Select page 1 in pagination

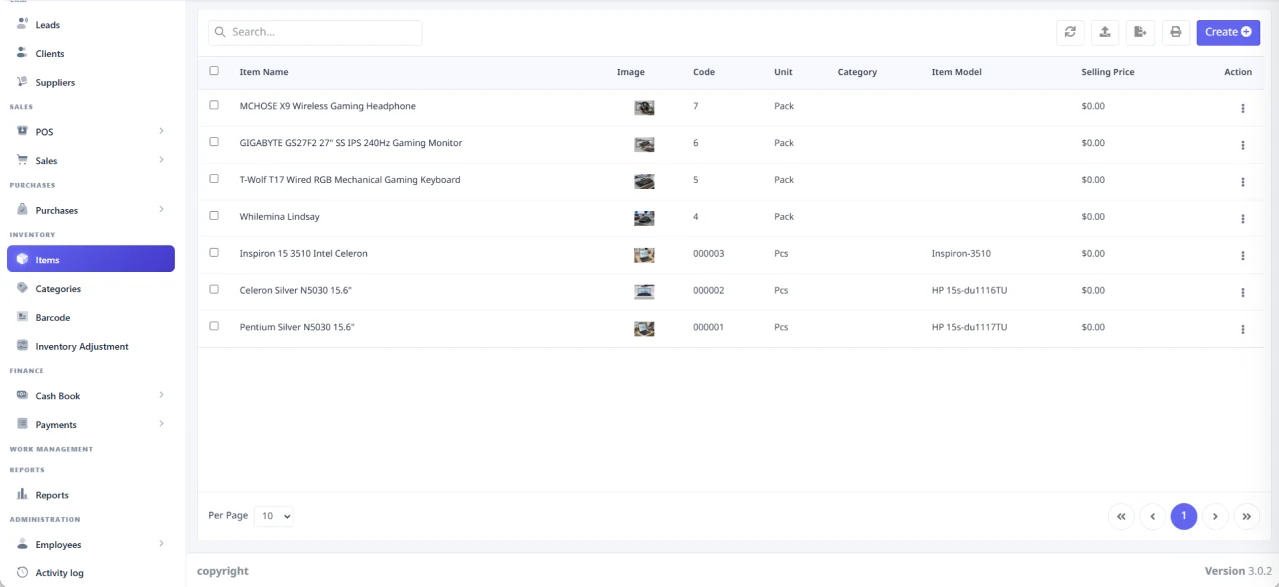[x=1184, y=516]
